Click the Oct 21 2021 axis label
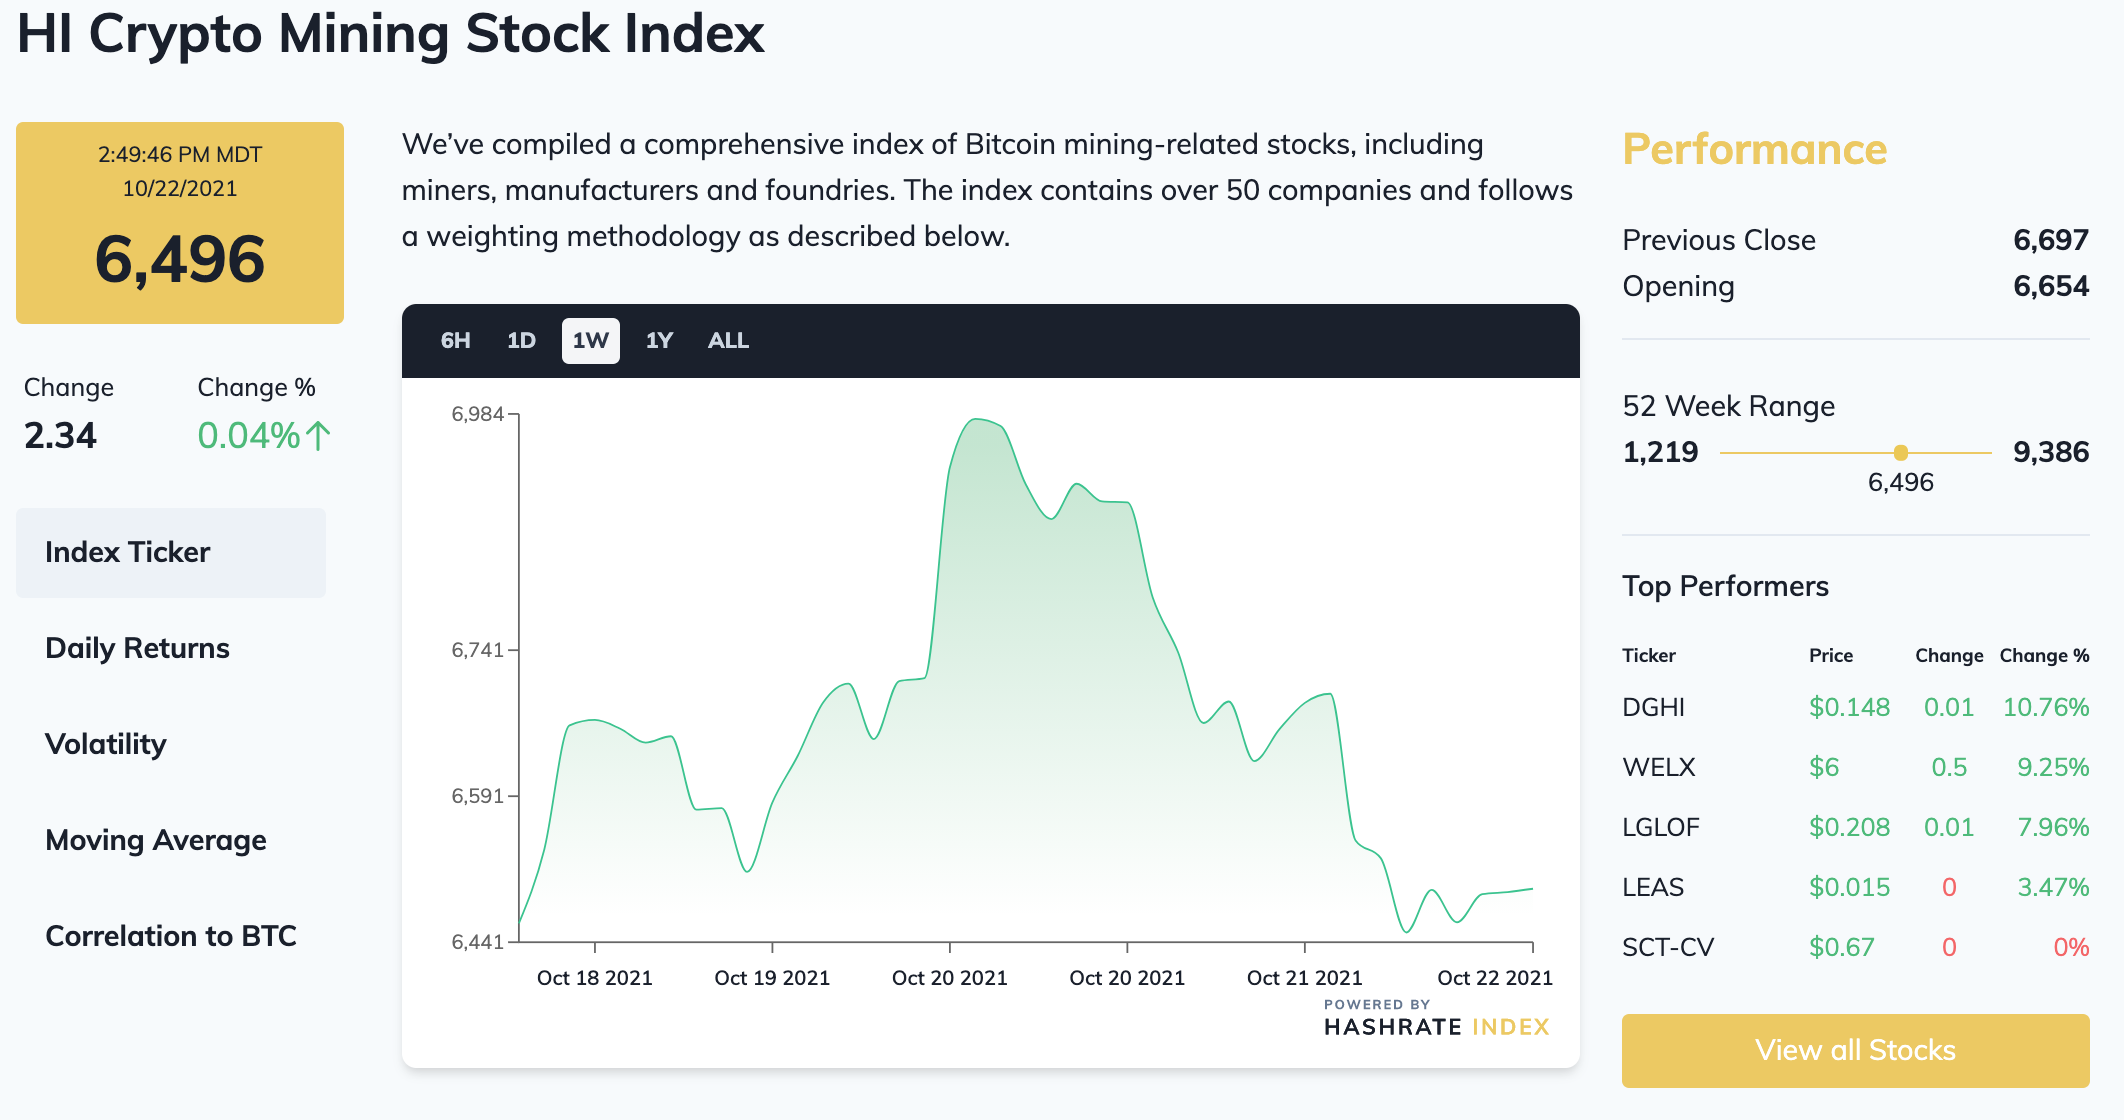This screenshot has width=2124, height=1120. [1304, 978]
